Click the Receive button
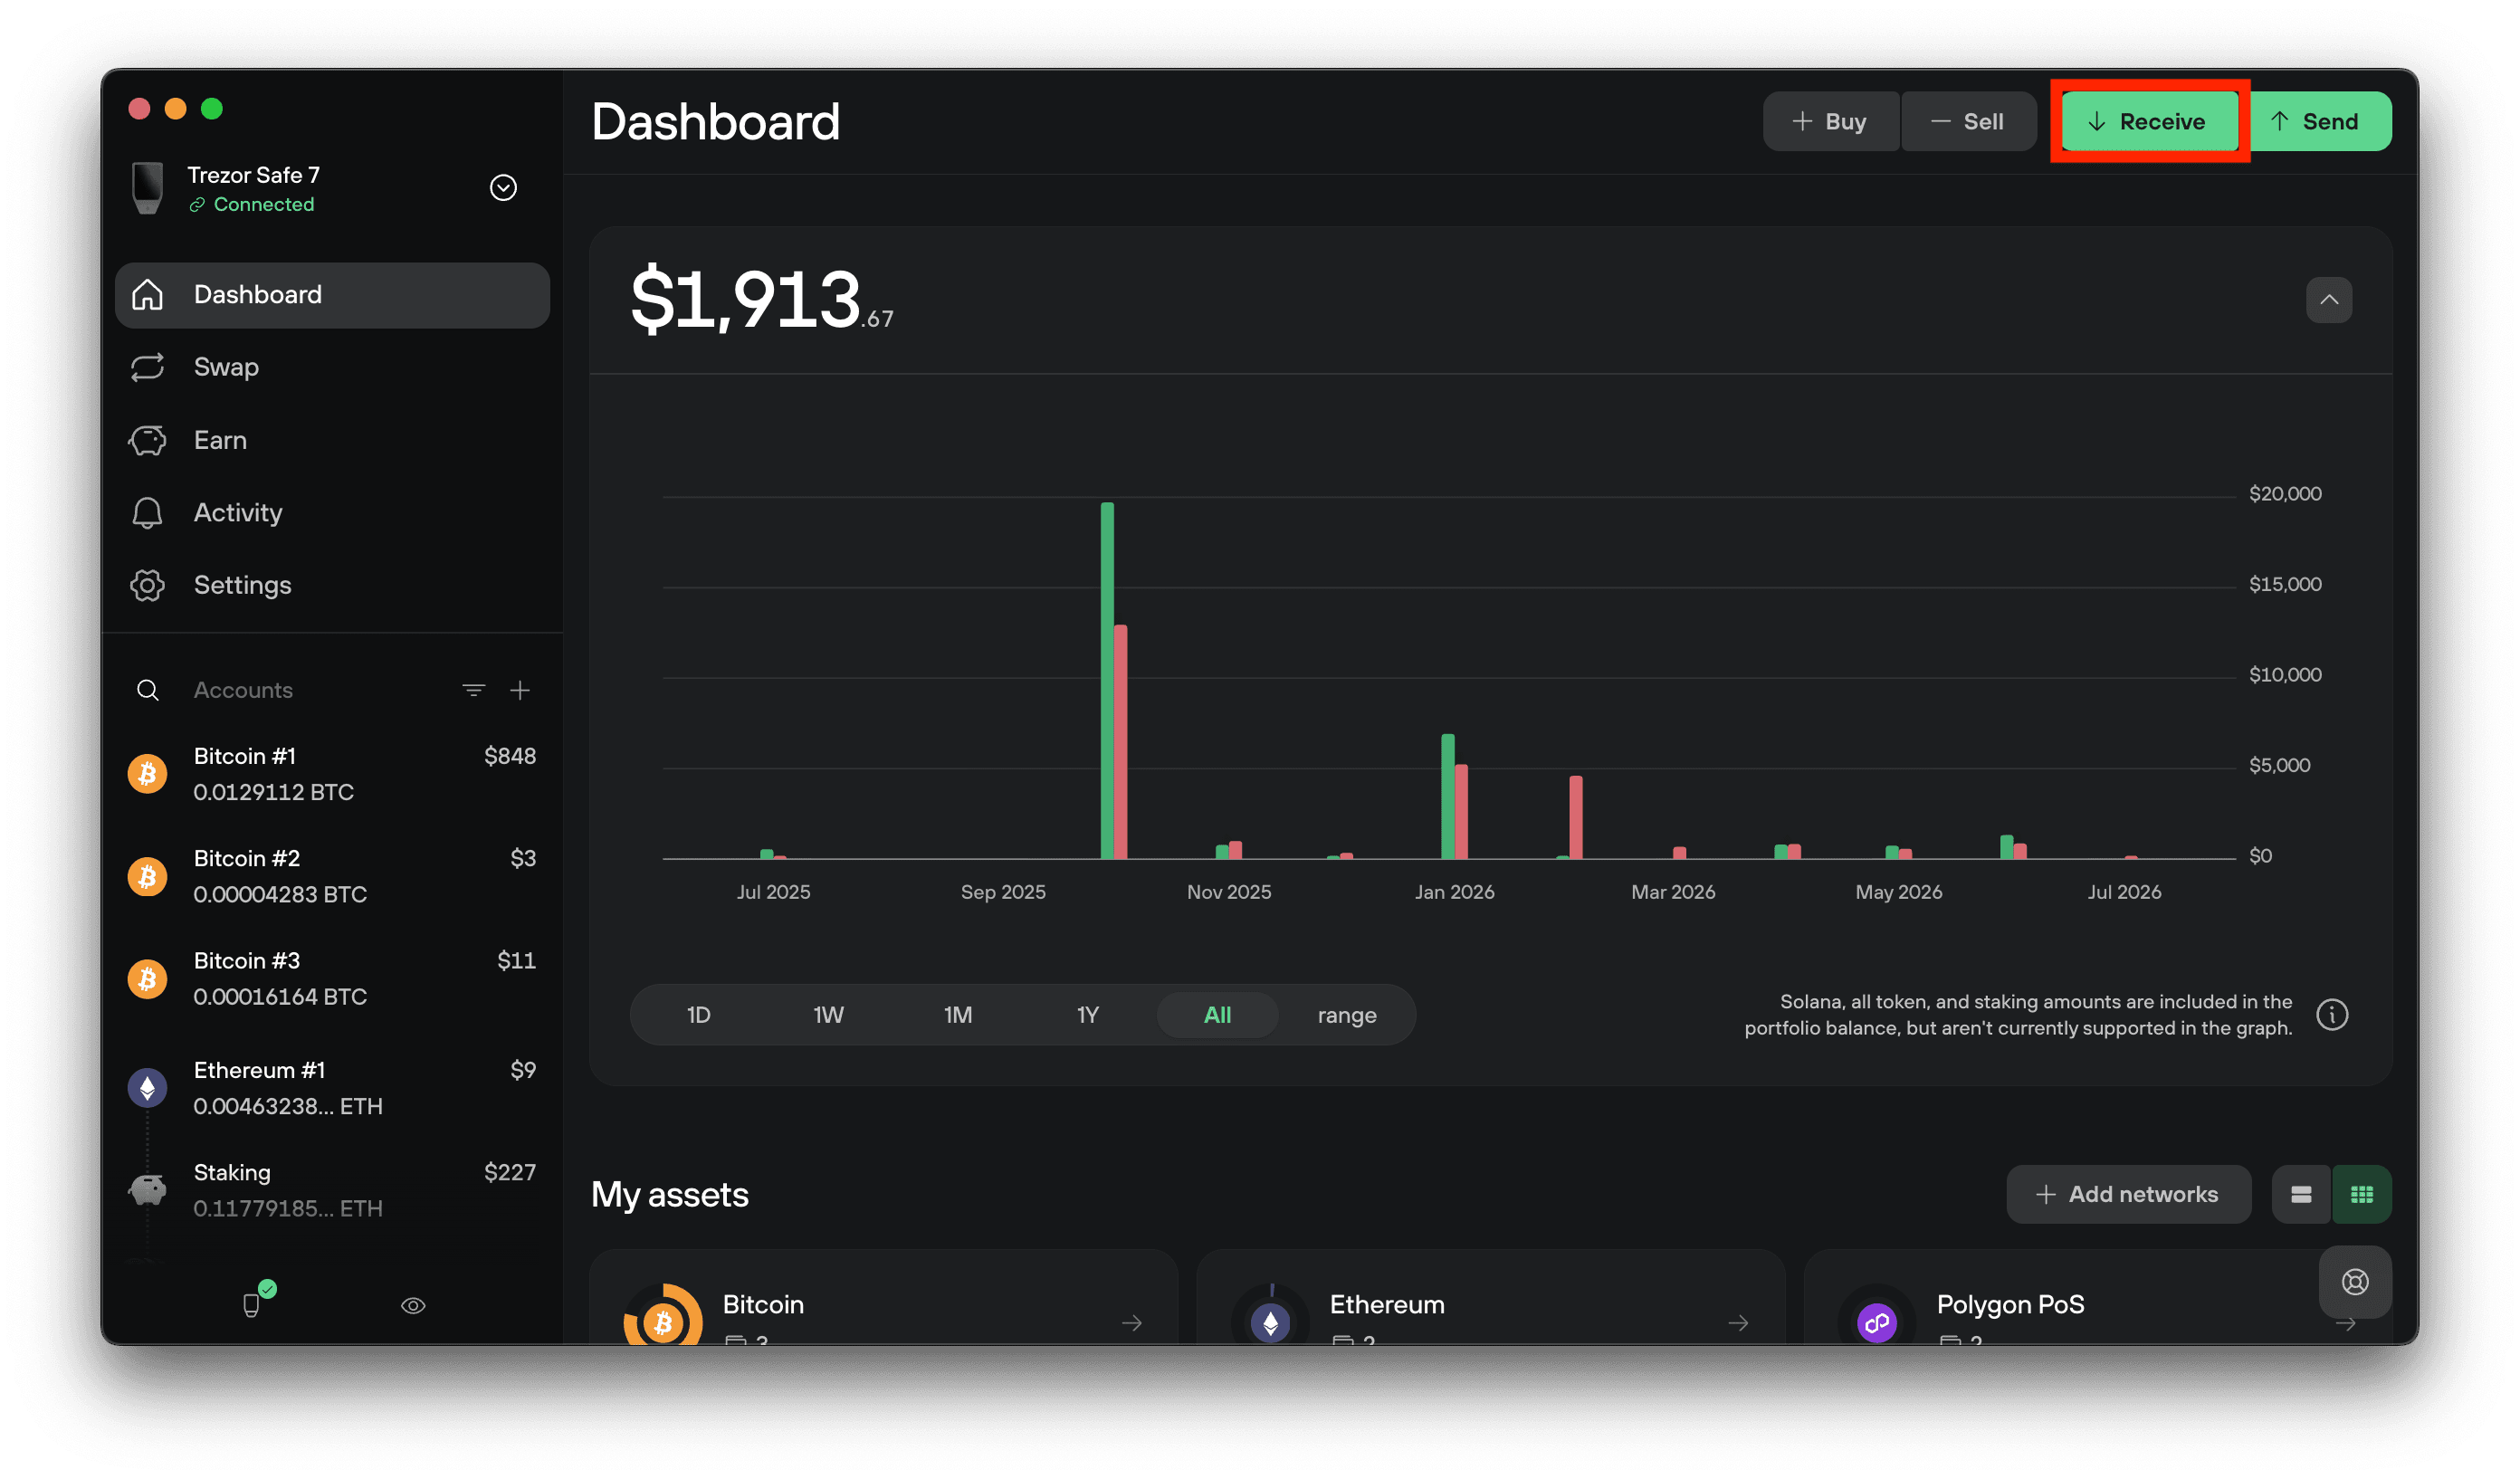 (2149, 121)
